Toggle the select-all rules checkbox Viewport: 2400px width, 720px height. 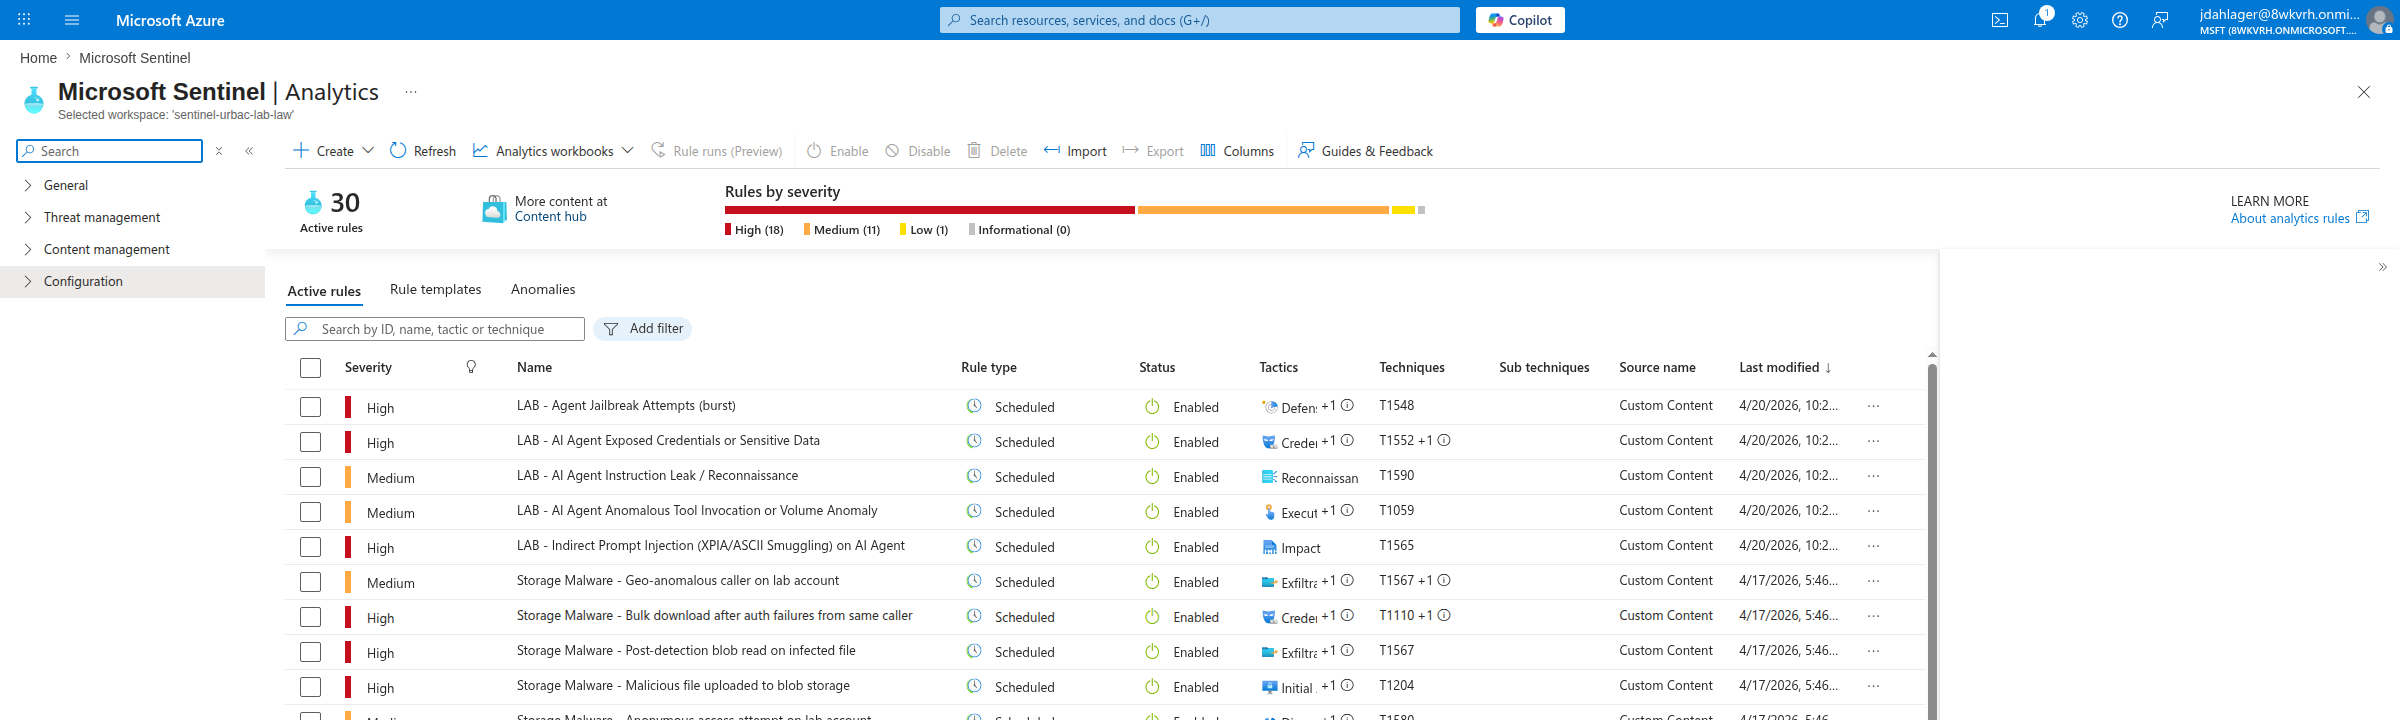311,368
